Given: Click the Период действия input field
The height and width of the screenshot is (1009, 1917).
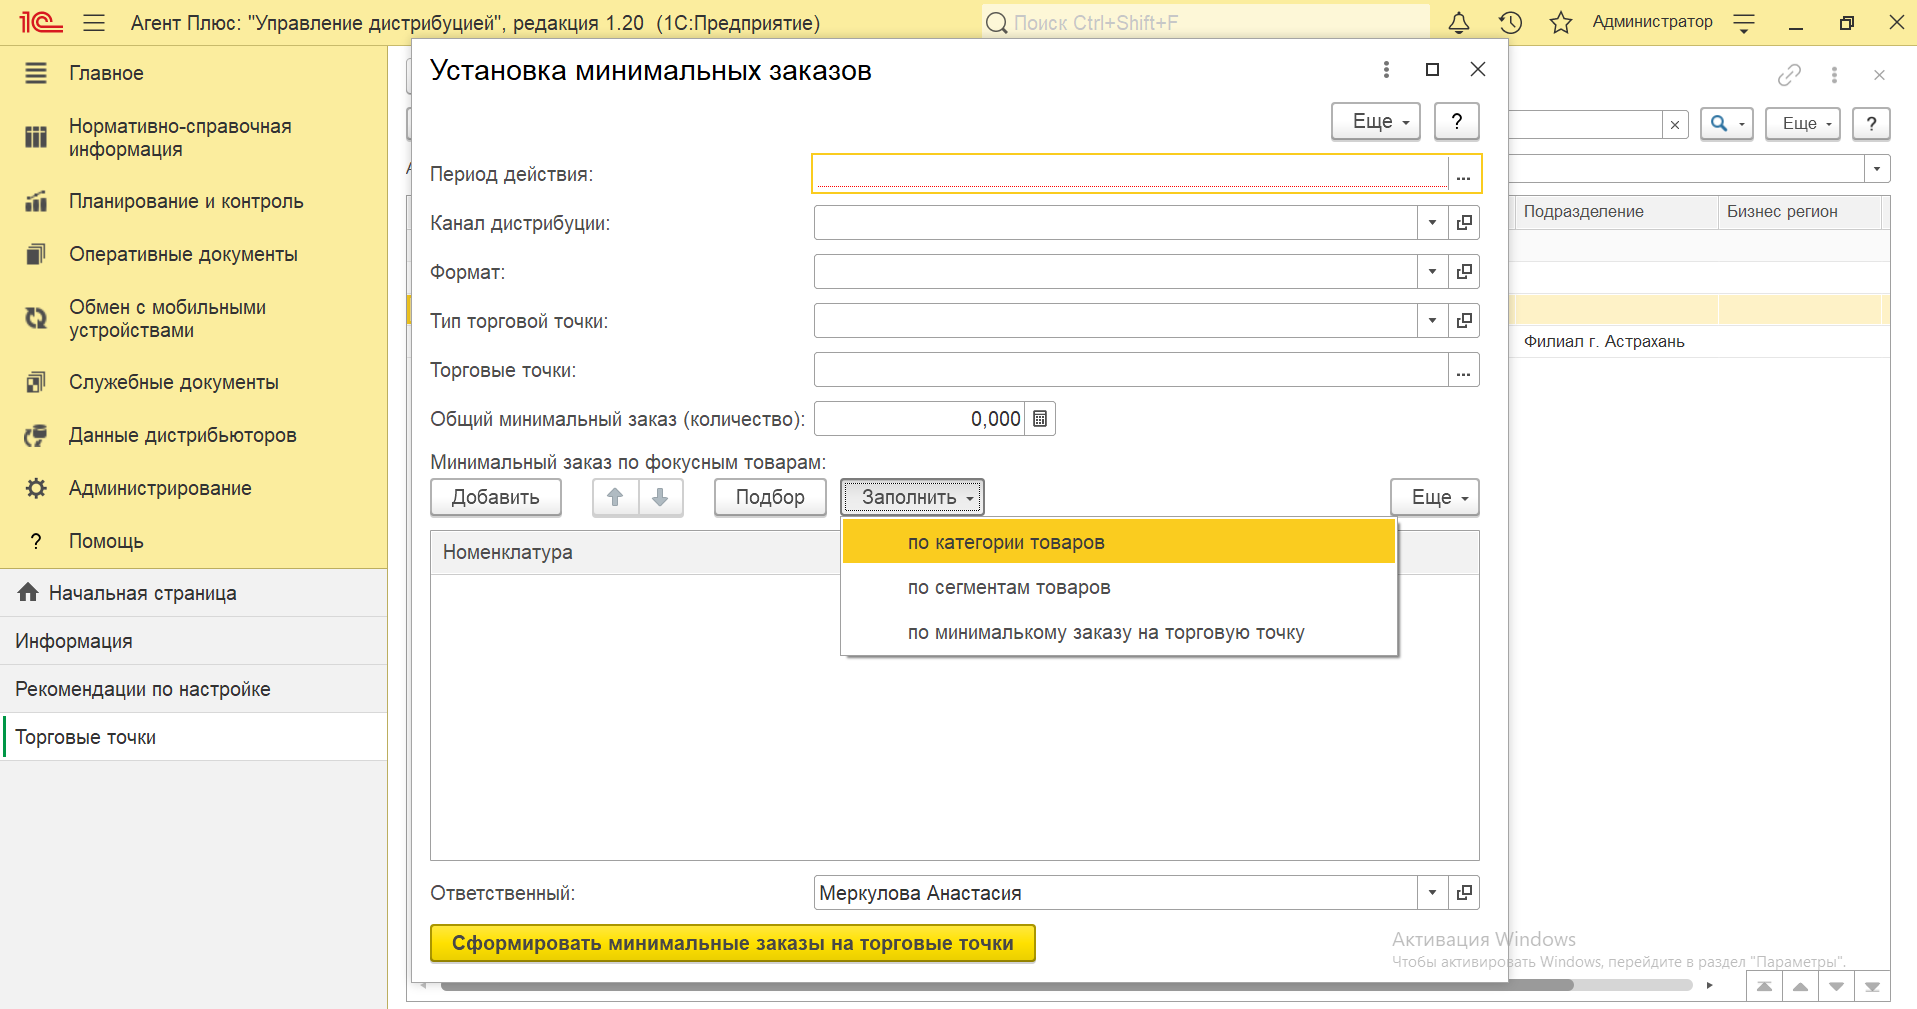Looking at the screenshot, I should [x=1130, y=174].
